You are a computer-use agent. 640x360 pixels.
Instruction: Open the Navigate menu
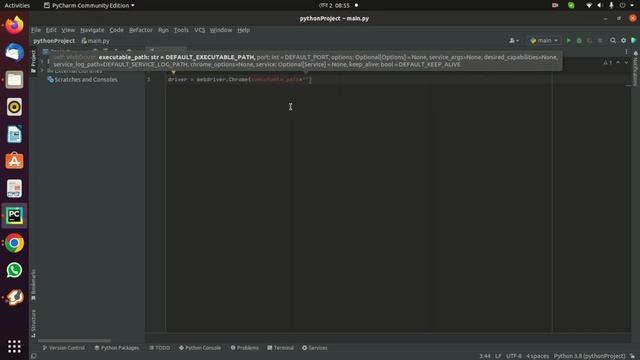point(92,30)
